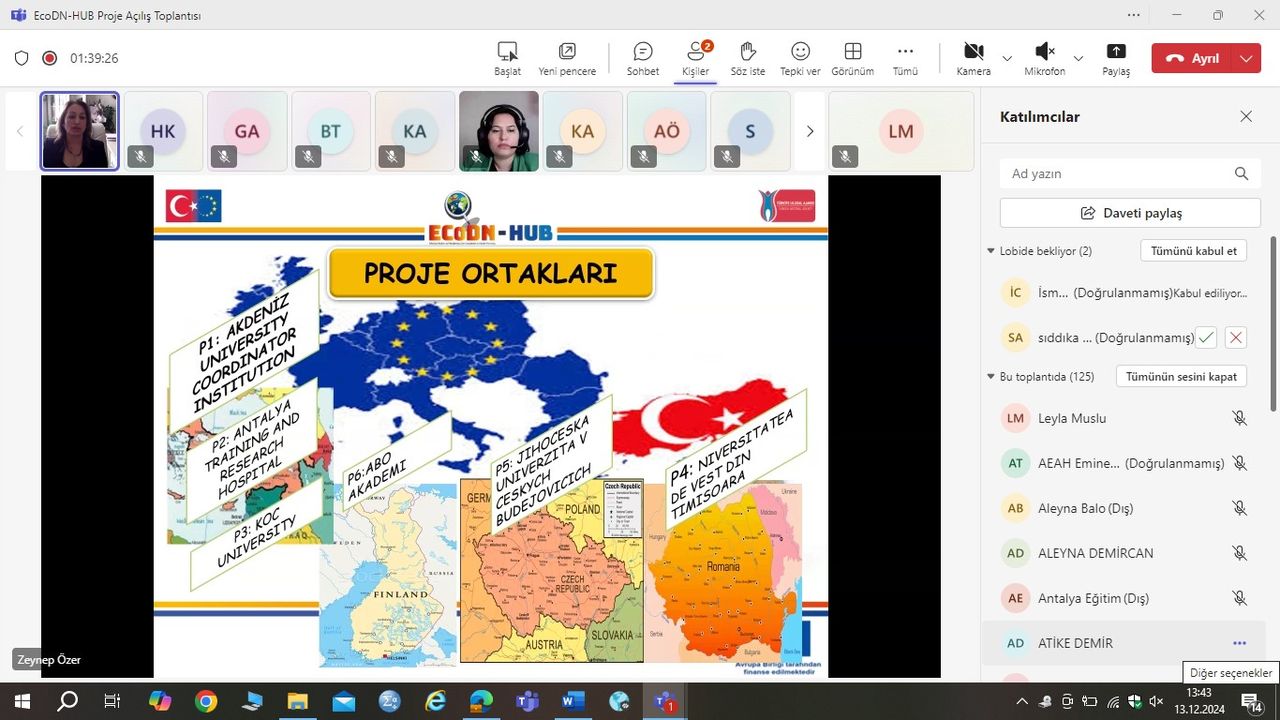The height and width of the screenshot is (720, 1280).
Task: Open Yeni pencere pop-out
Action: tap(567, 58)
